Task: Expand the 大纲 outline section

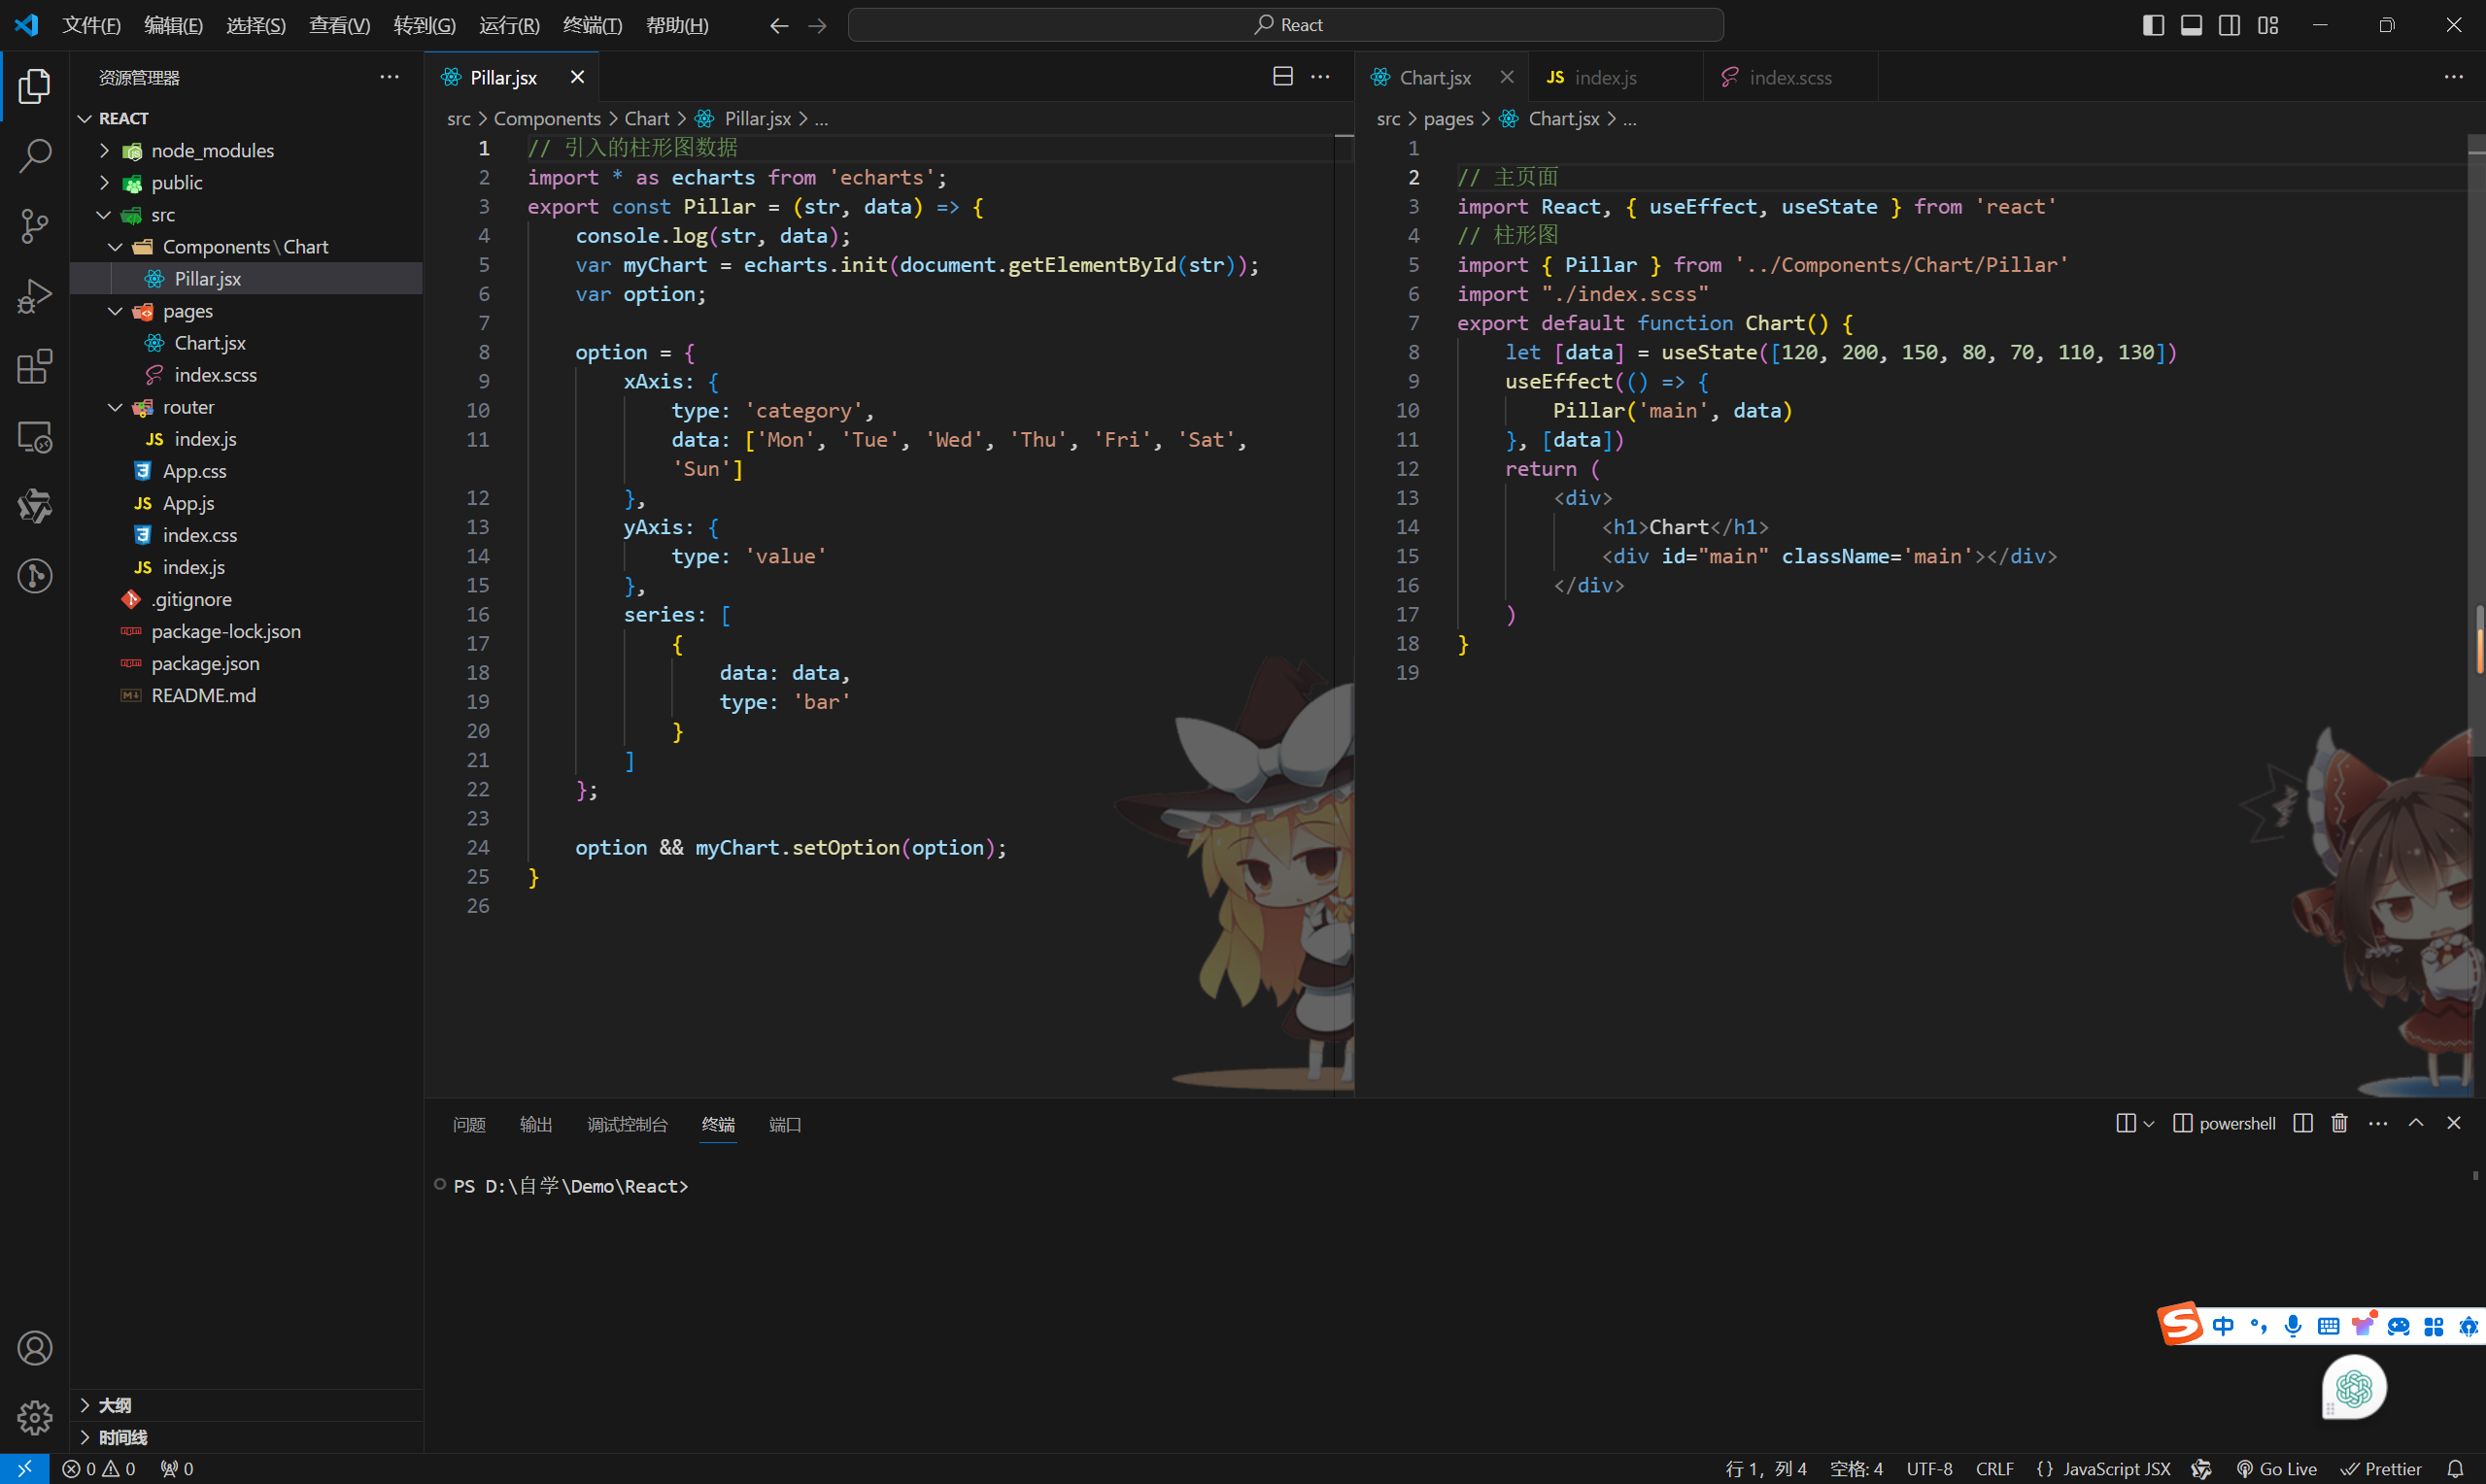Action: (x=246, y=1405)
